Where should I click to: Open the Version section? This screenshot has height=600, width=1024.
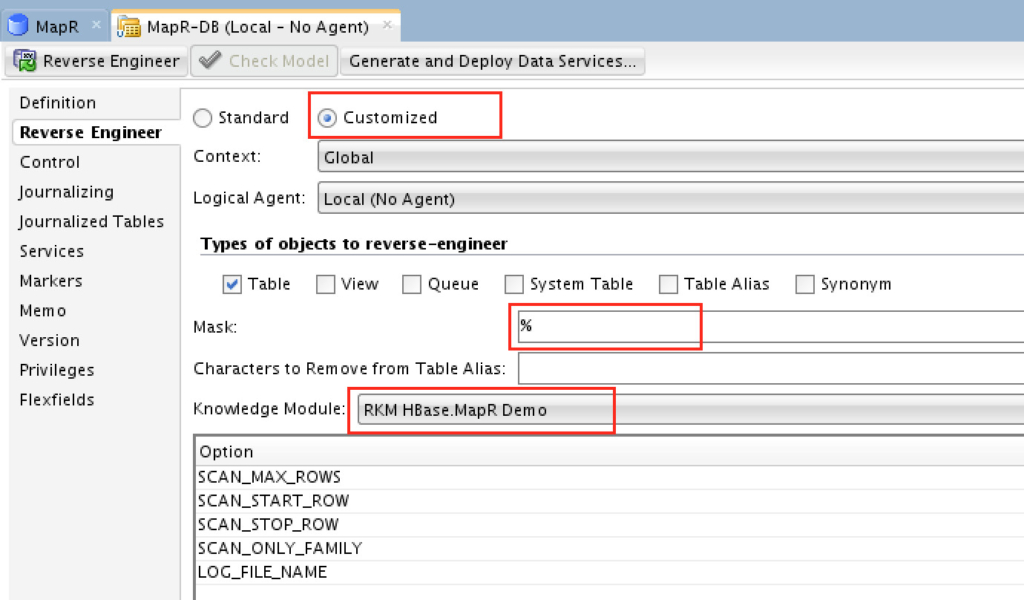pos(50,340)
